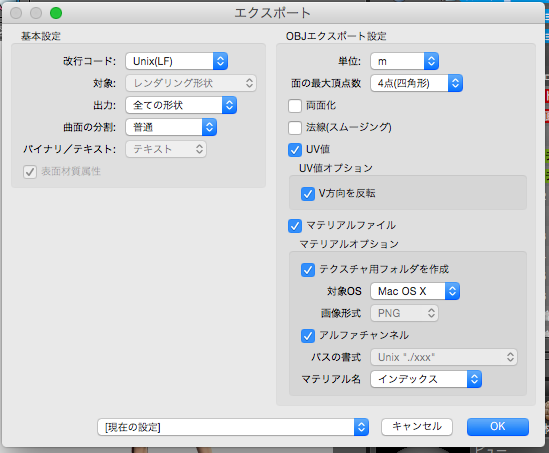This screenshot has width=549, height=453.
Task: Open the [現在の設定] preset dropdown
Action: 233,427
